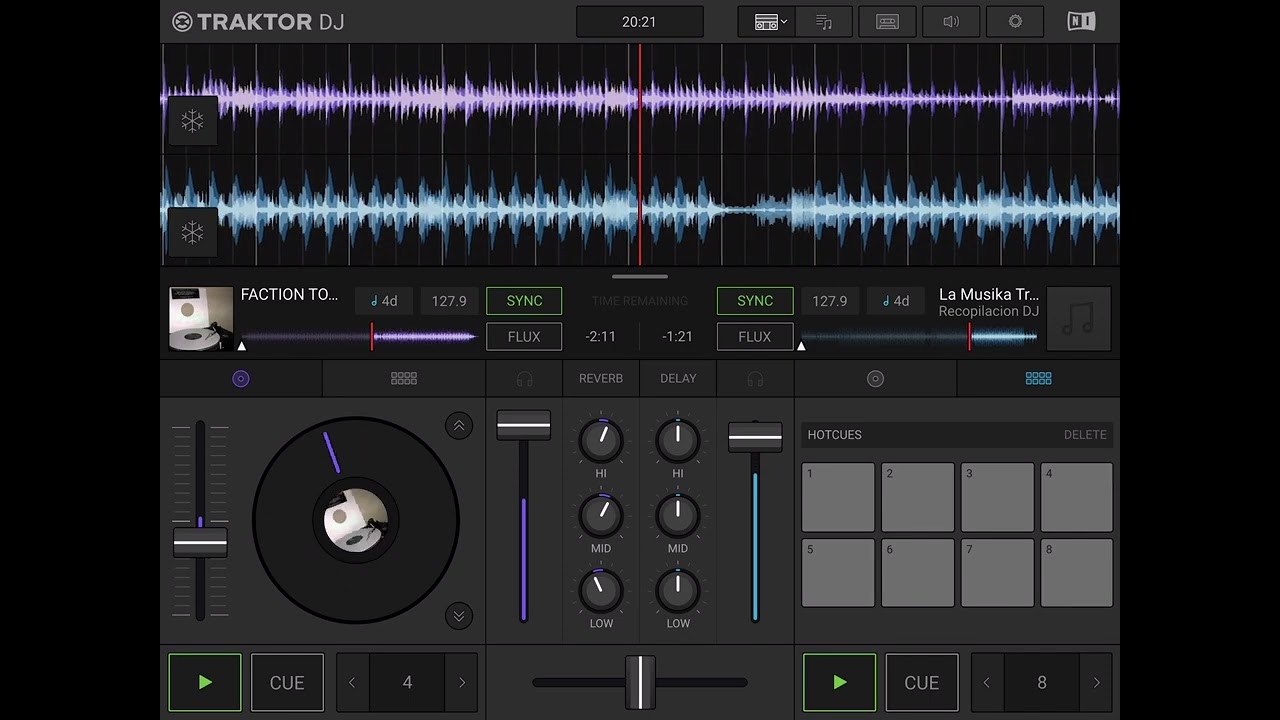Click the right deck music note artwork
This screenshot has height=720, width=1280.
point(1079,319)
